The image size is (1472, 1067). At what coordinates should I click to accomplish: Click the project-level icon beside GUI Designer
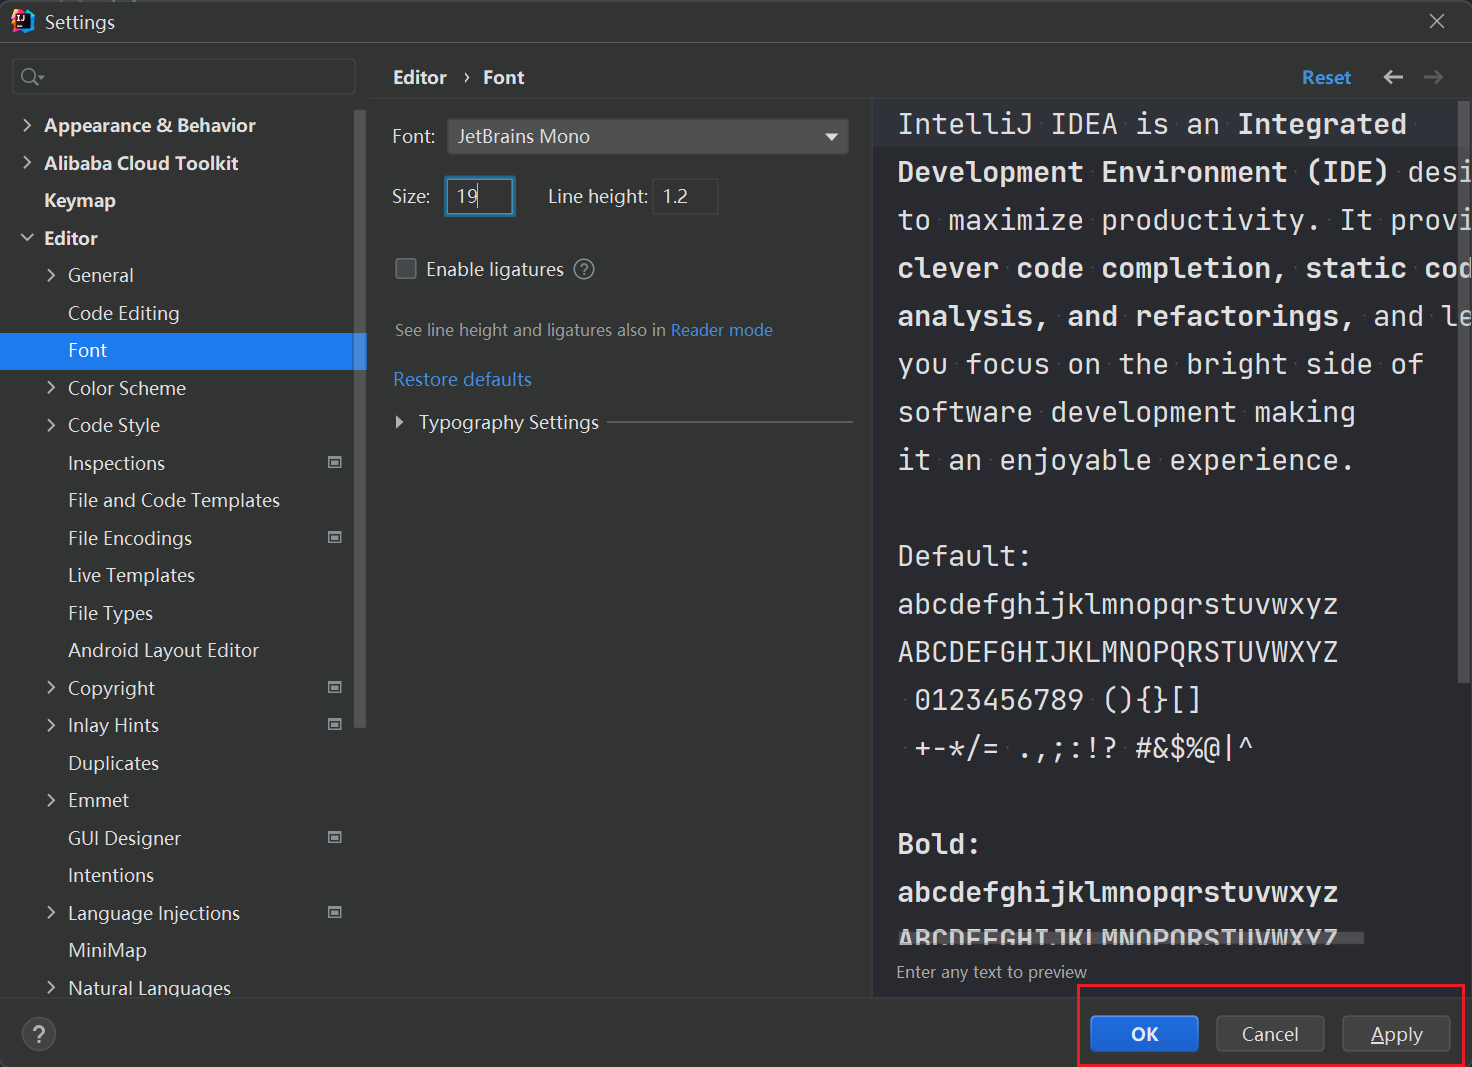click(x=335, y=837)
